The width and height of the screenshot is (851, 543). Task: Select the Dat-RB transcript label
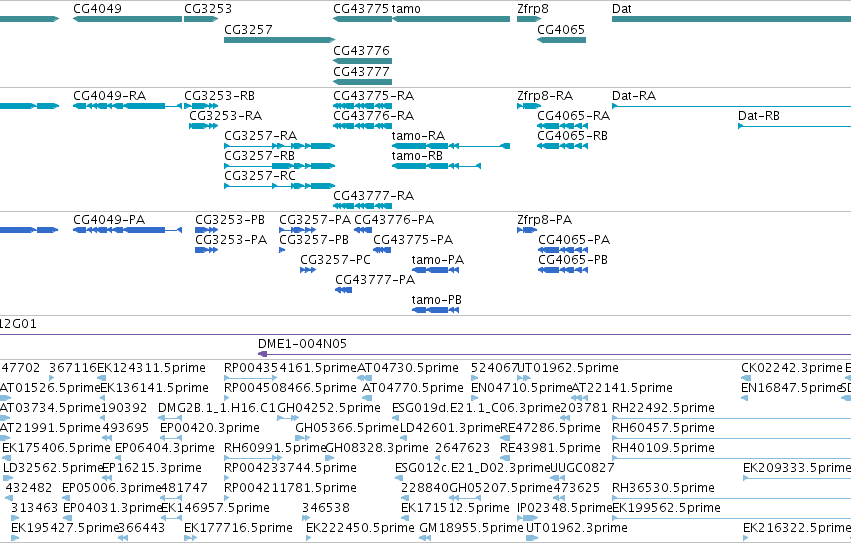pyautogui.click(x=759, y=116)
